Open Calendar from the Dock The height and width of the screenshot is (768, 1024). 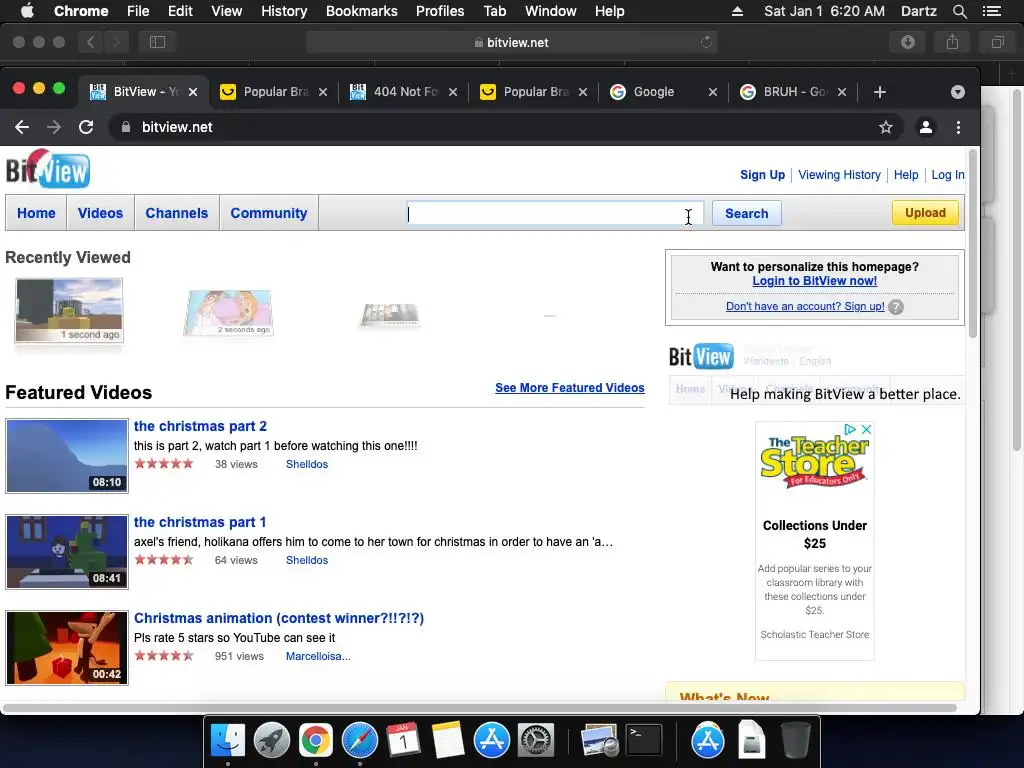tap(404, 741)
